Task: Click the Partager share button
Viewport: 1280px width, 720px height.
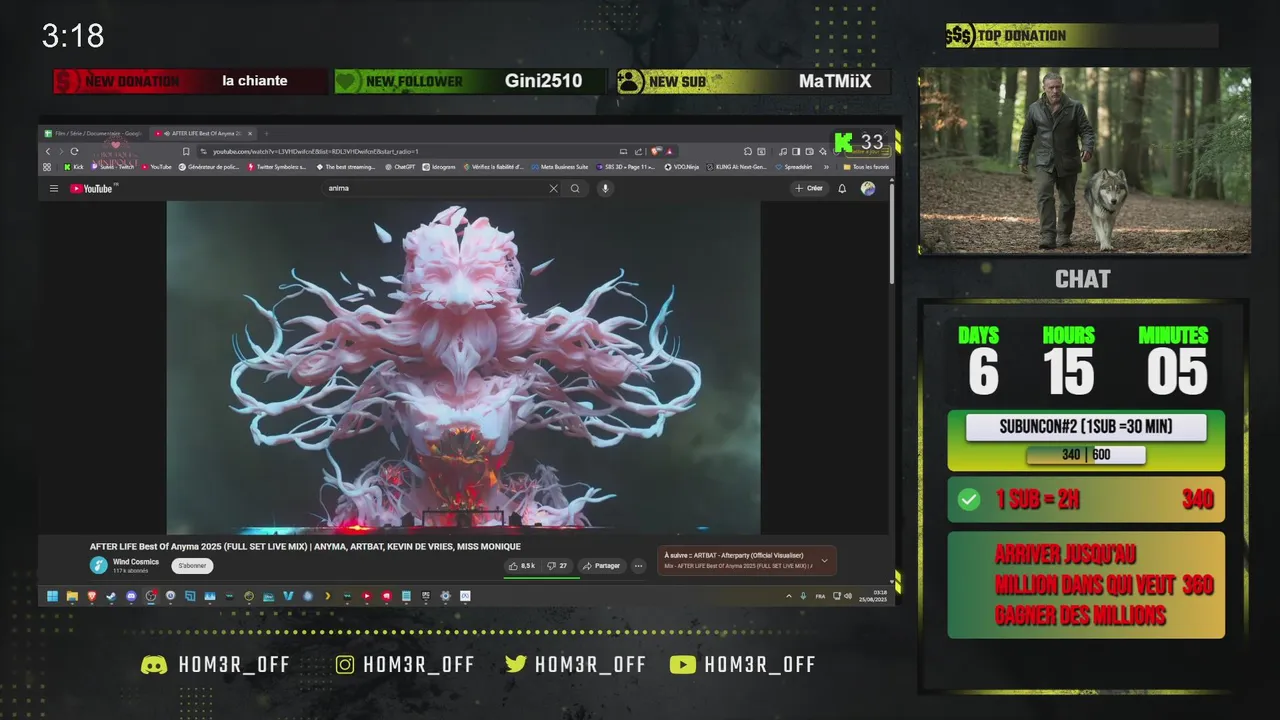Action: coord(601,566)
